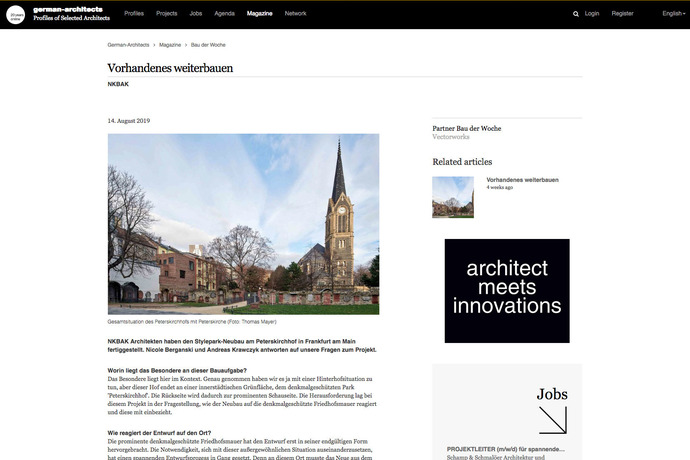Switch to the Magazine section

point(259,14)
